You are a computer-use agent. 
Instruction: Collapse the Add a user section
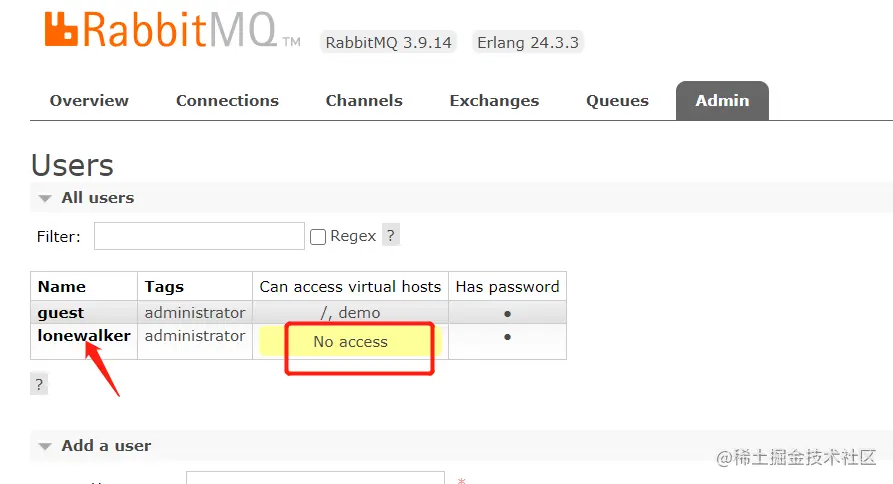[x=106, y=446]
